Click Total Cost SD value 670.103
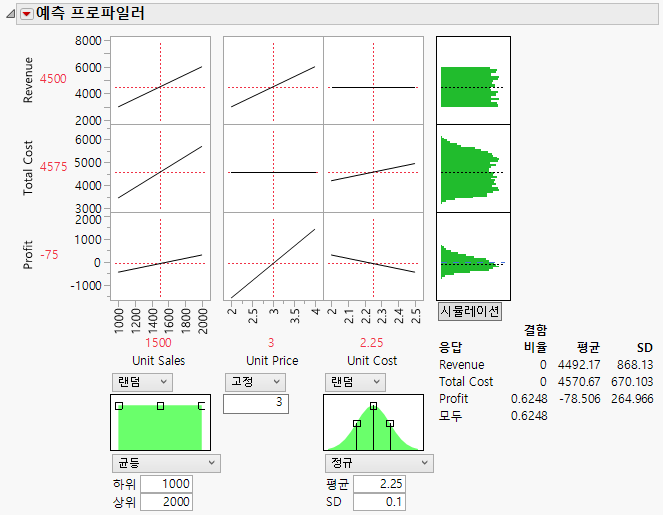 pos(632,382)
